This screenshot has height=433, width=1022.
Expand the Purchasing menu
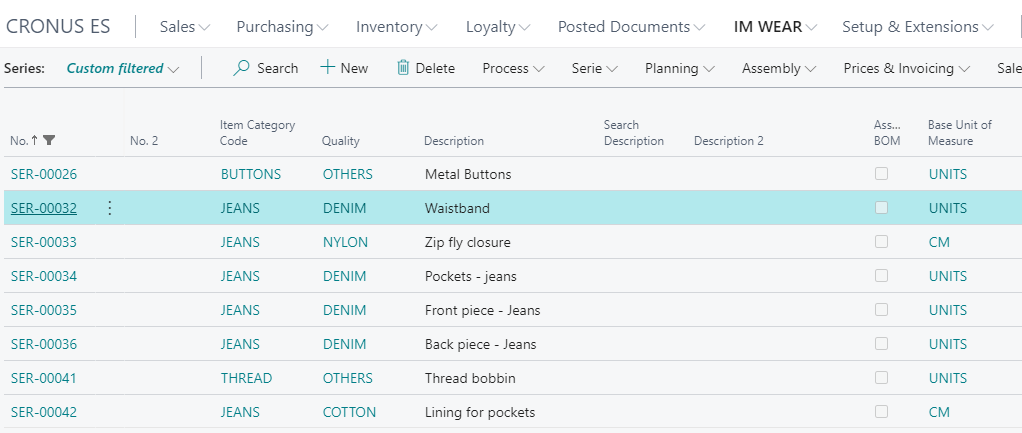[x=282, y=27]
